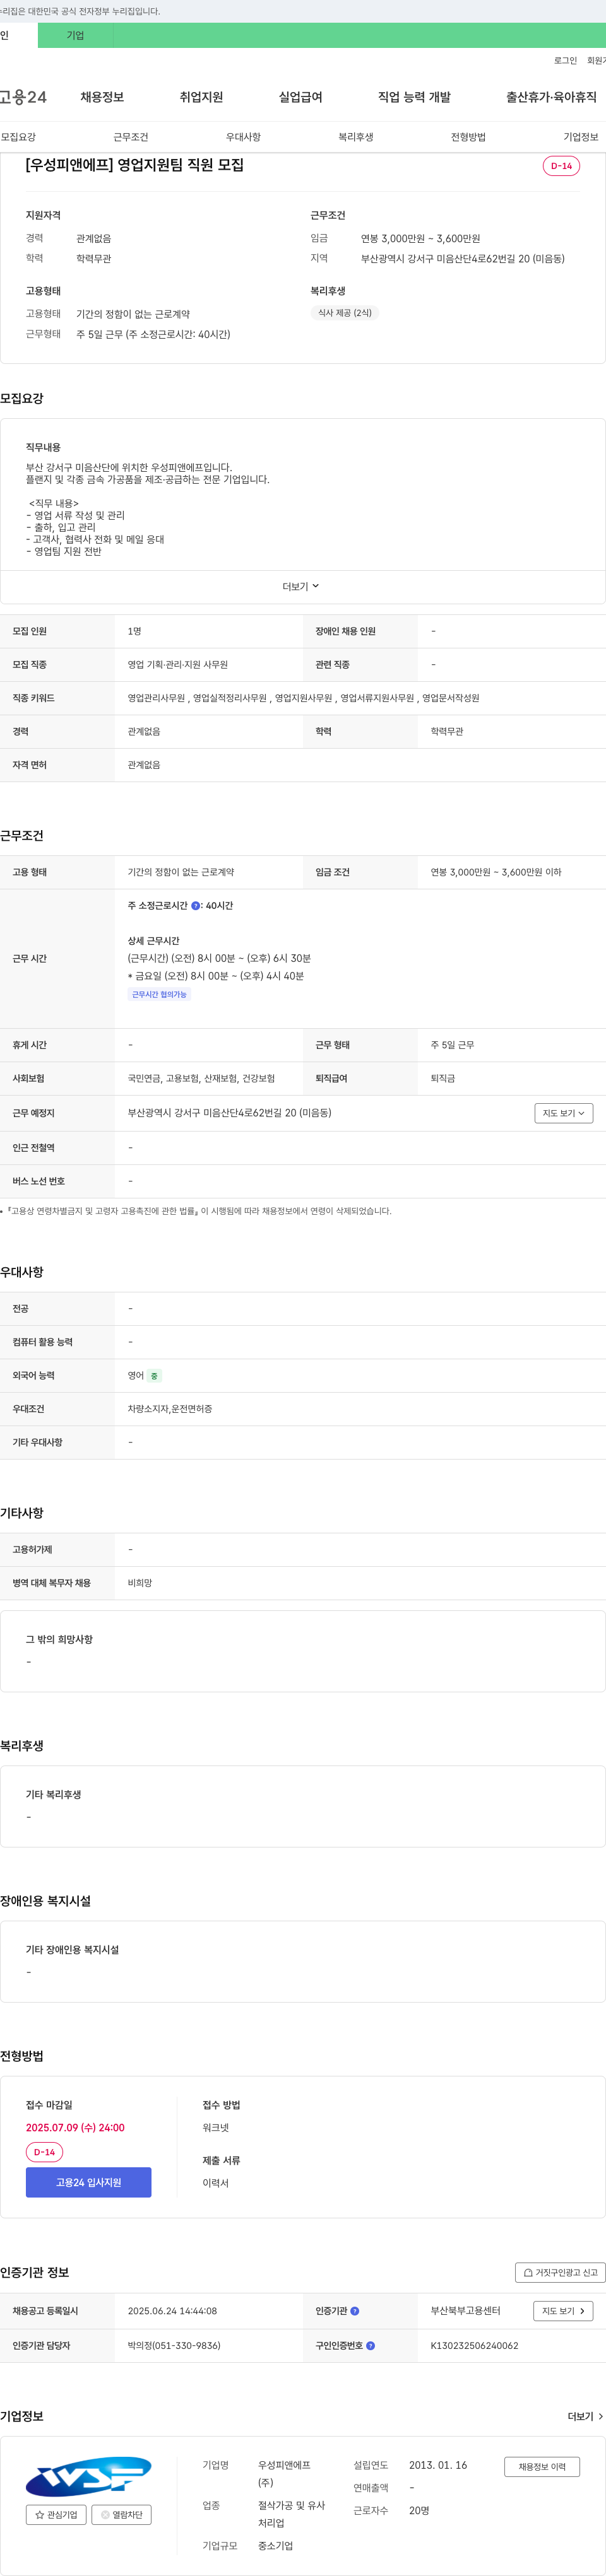Open the 출산휴가·육아휴직 menu
The width and height of the screenshot is (606, 2576).
coord(551,97)
